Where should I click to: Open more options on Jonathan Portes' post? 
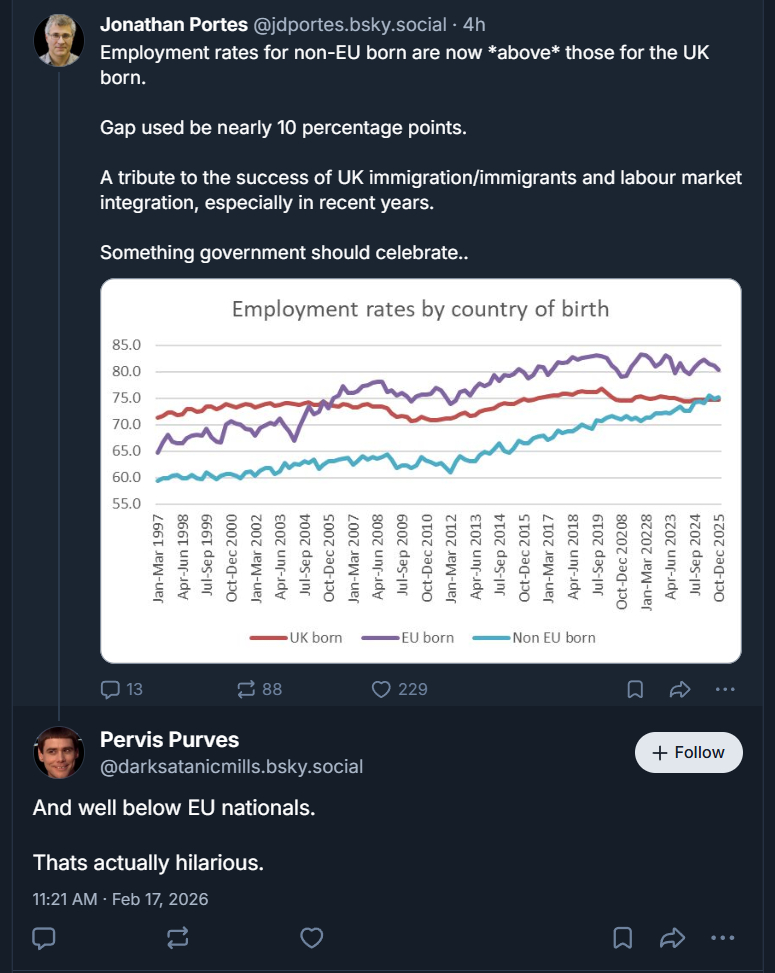point(725,689)
